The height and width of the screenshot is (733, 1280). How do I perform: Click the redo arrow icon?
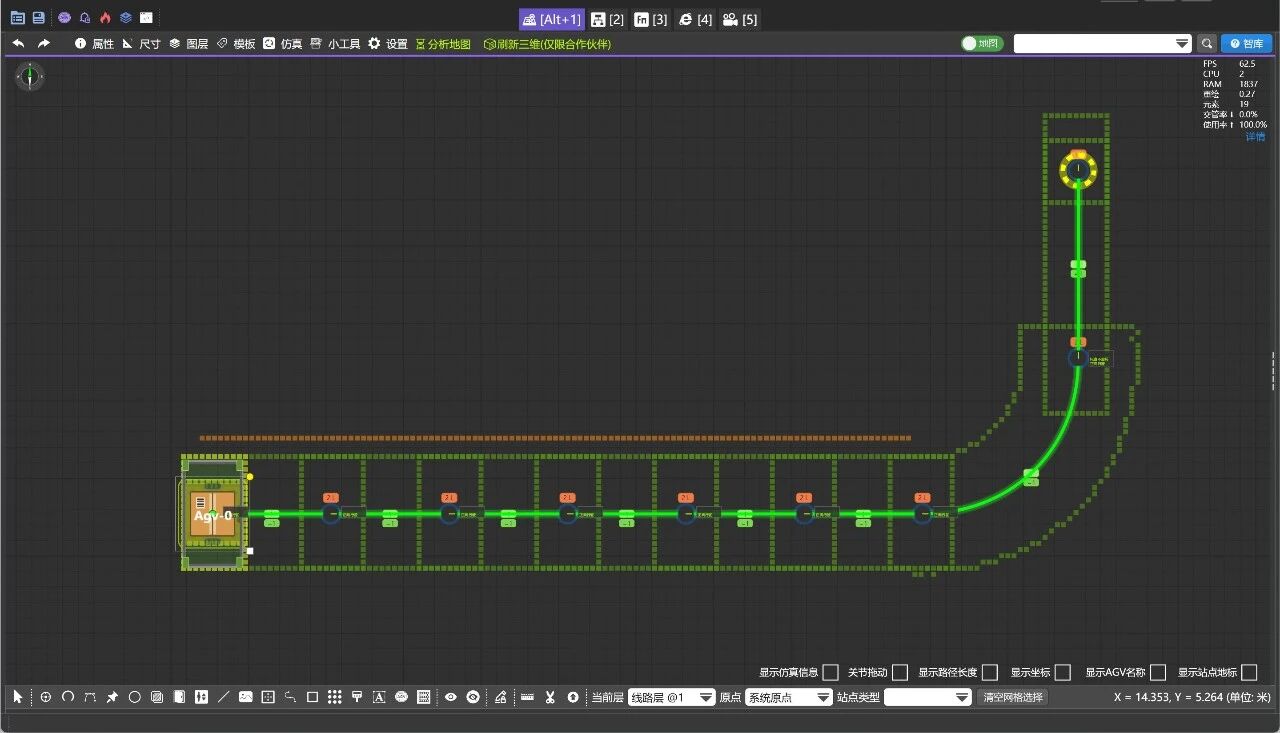point(44,44)
